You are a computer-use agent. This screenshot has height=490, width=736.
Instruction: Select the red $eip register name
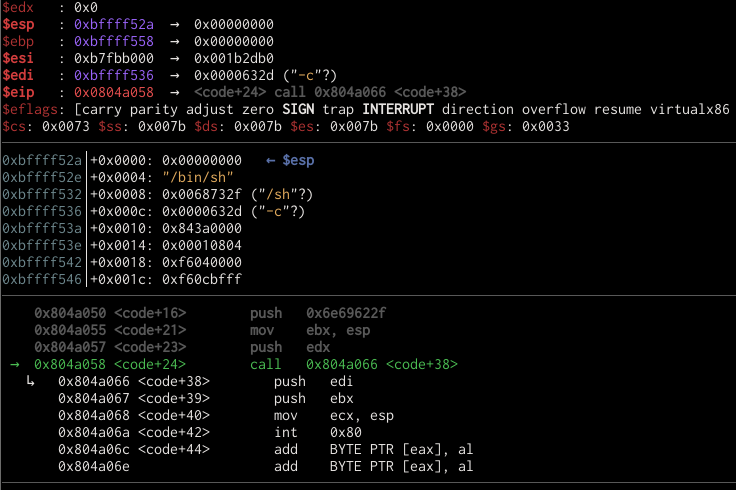pos(21,92)
